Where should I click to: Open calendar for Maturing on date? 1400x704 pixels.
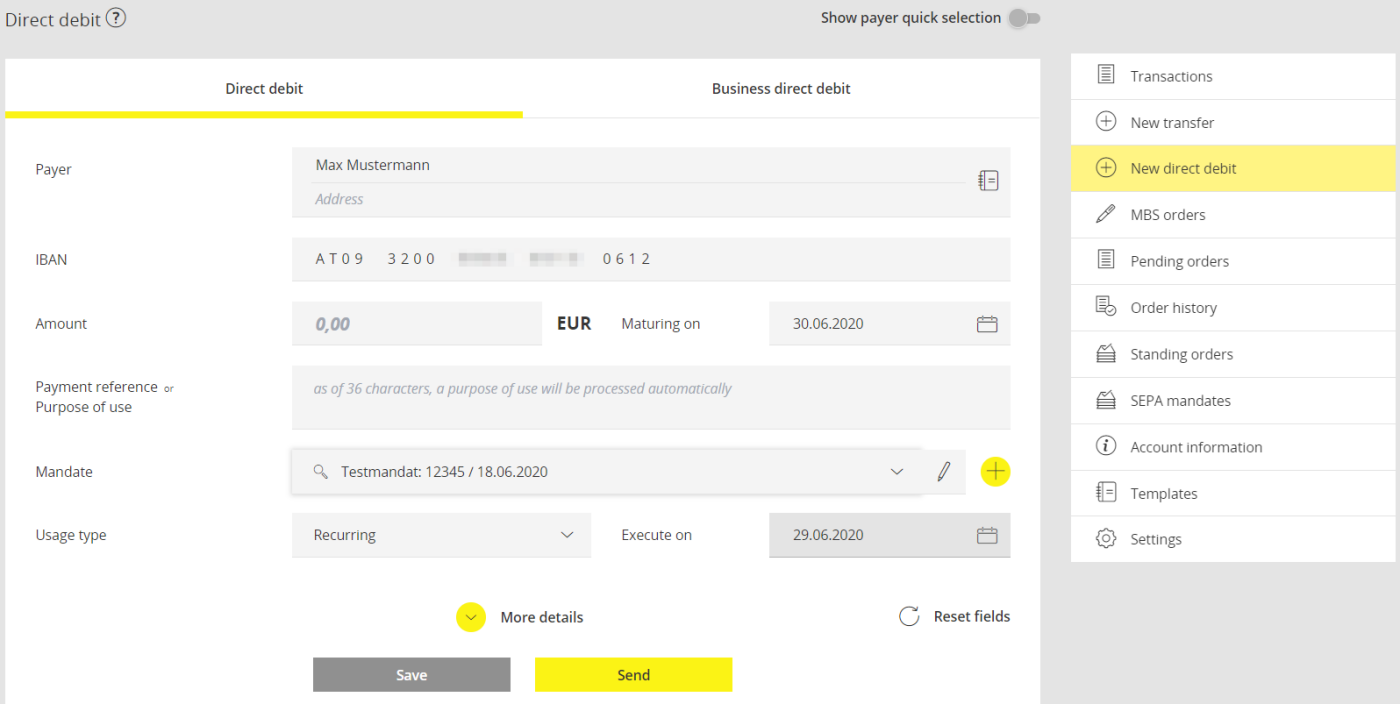[987, 324]
